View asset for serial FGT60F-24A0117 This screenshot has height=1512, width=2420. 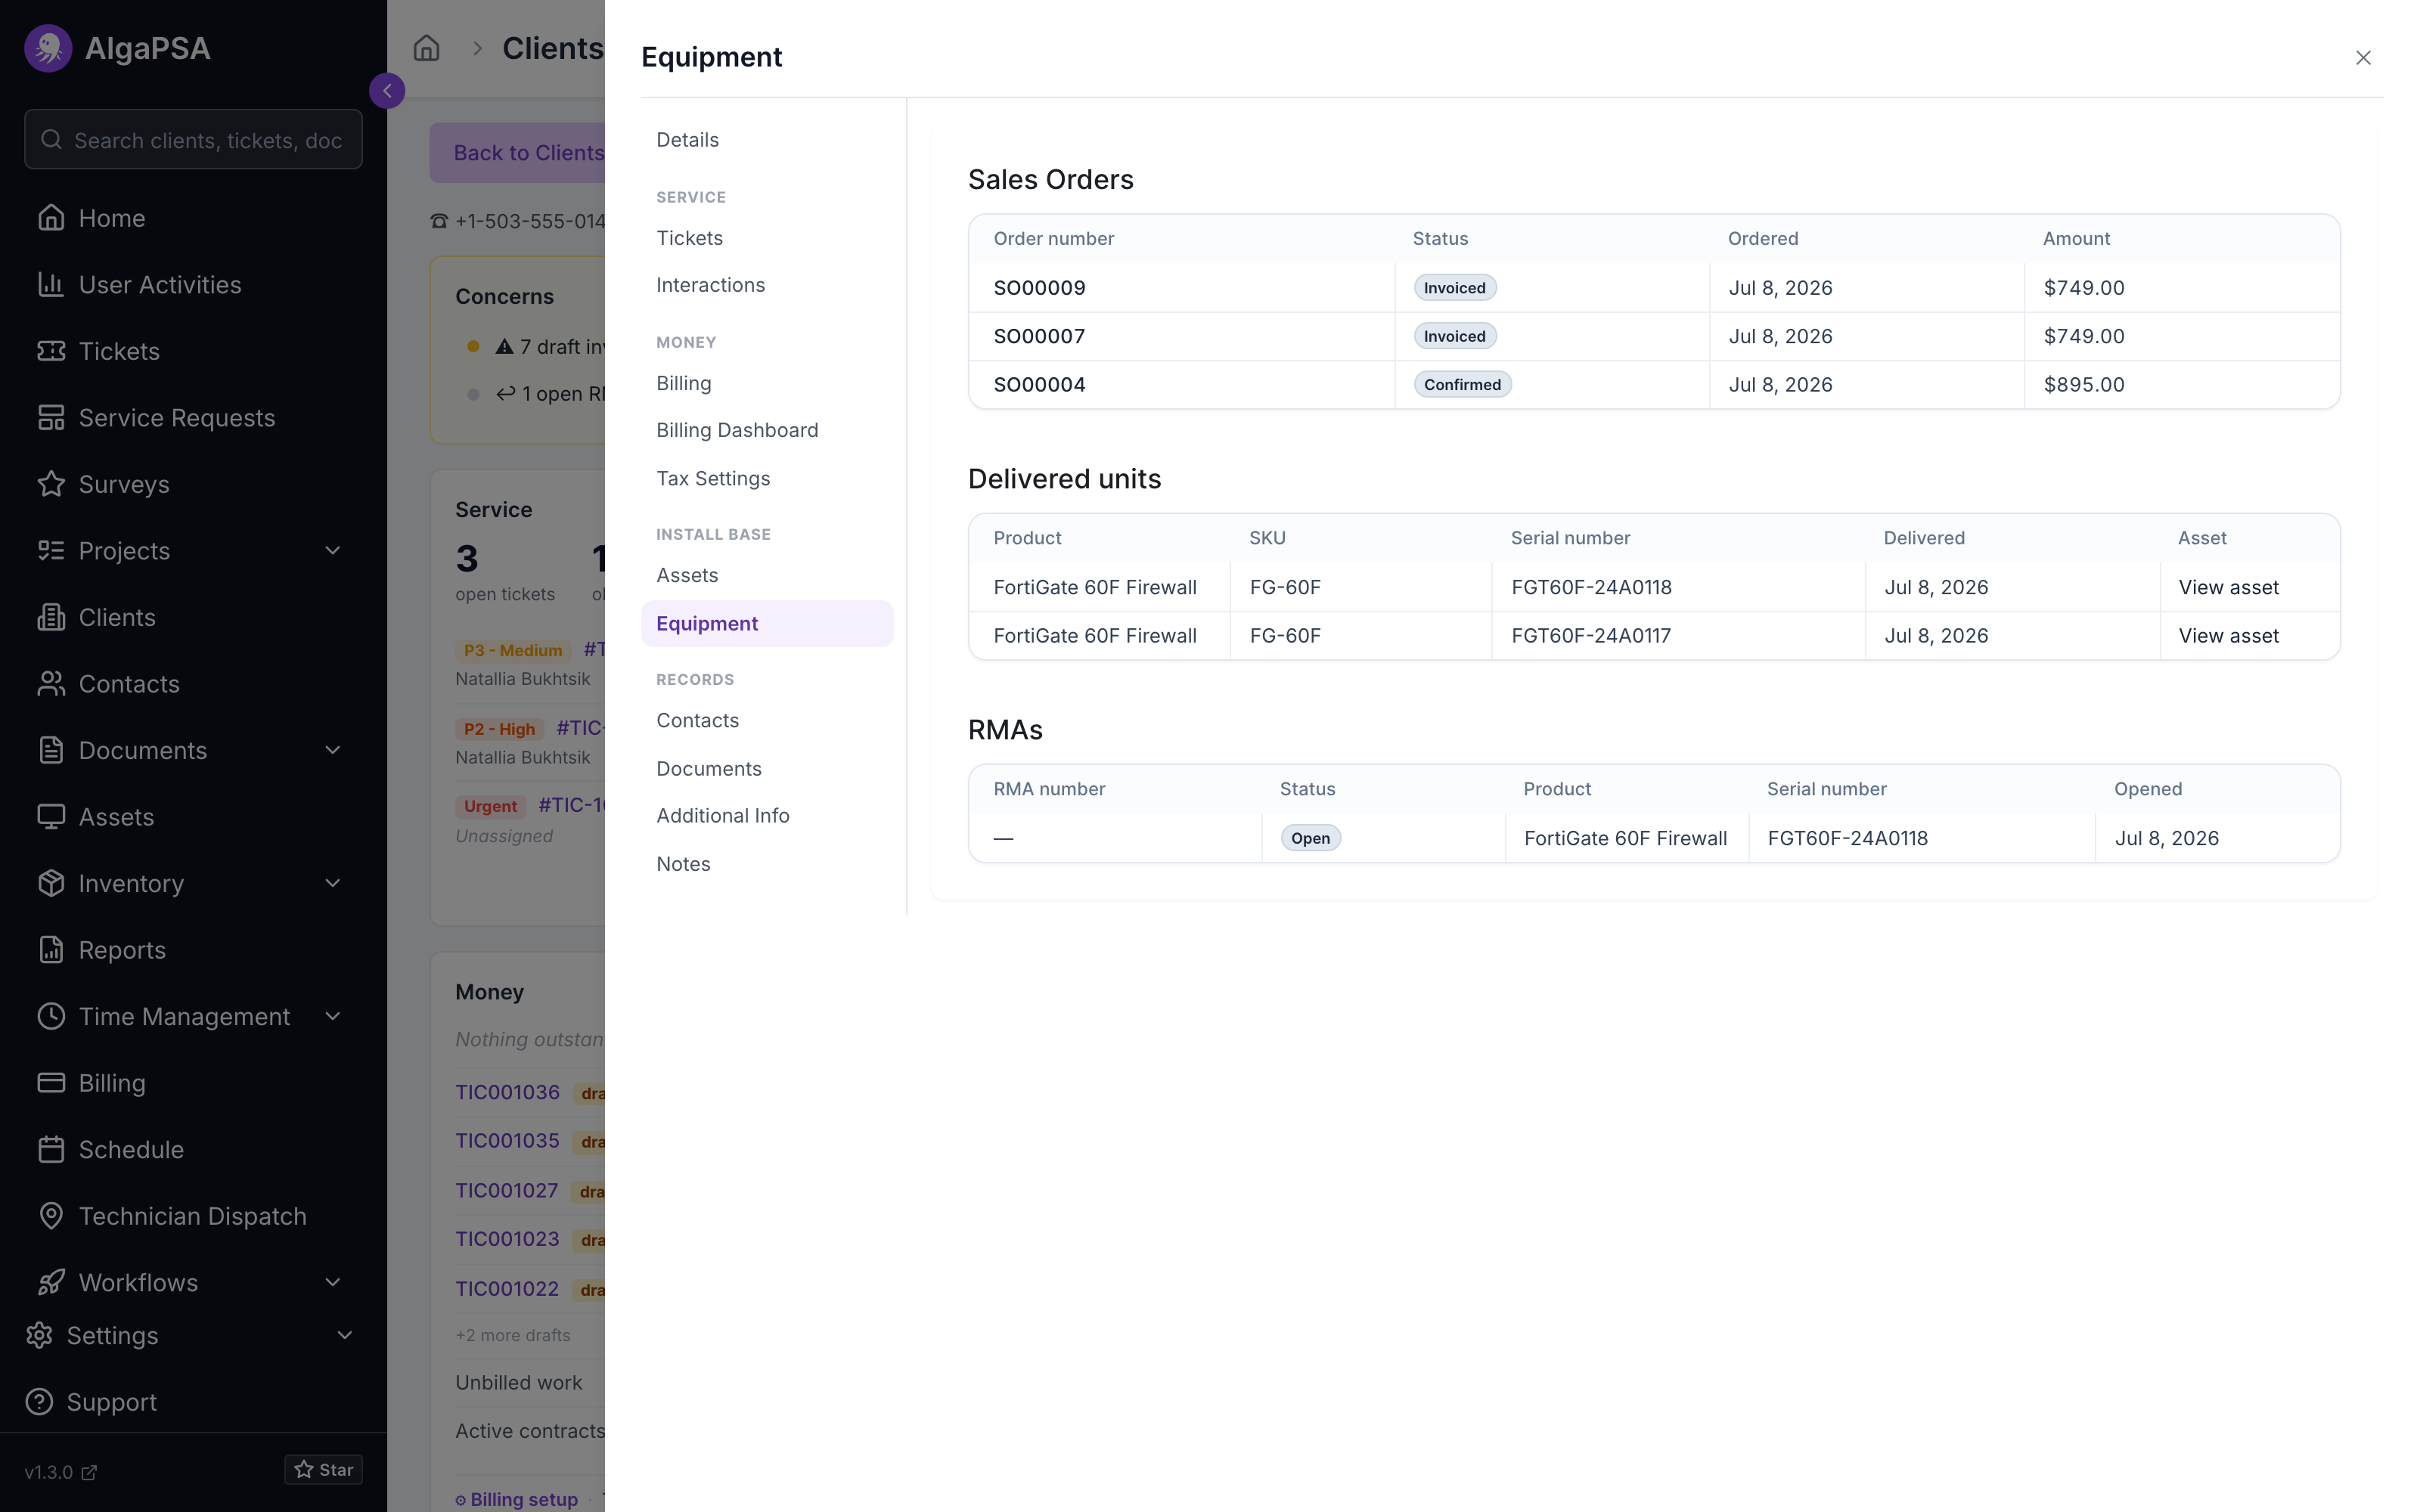pos(2228,635)
